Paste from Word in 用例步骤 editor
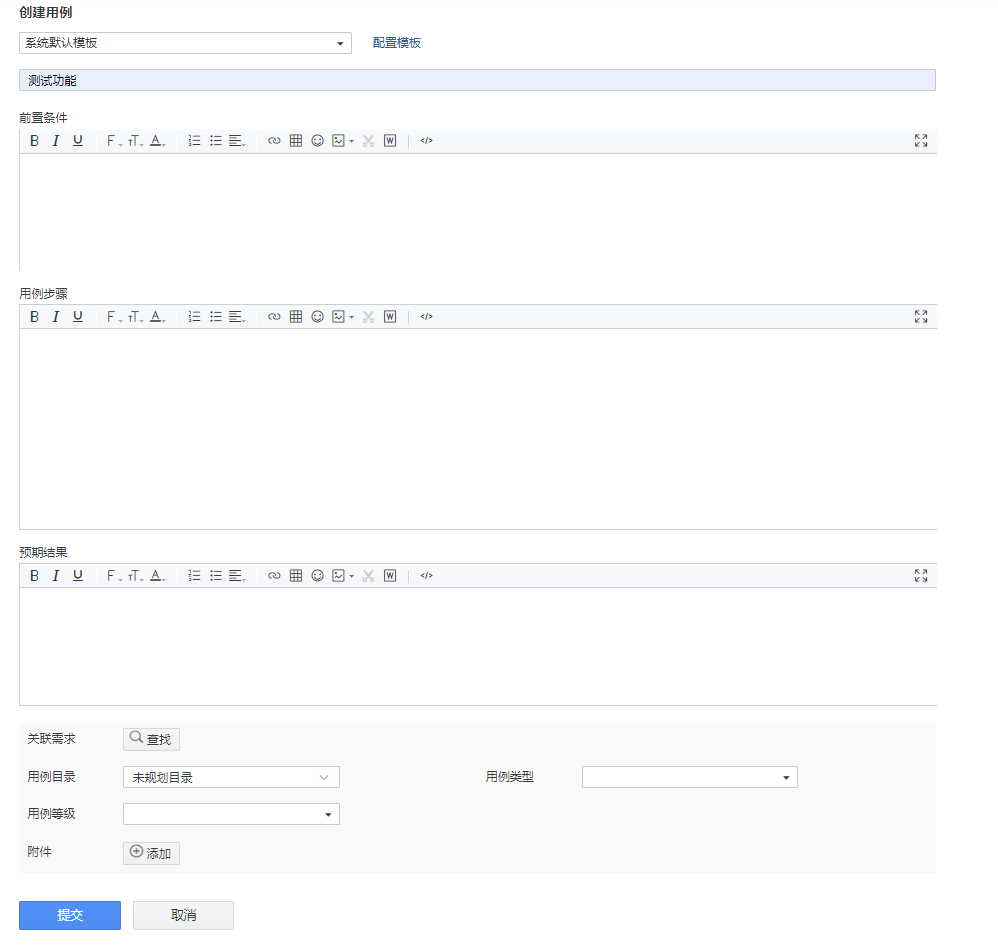This screenshot has width=998, height=946. click(x=390, y=316)
